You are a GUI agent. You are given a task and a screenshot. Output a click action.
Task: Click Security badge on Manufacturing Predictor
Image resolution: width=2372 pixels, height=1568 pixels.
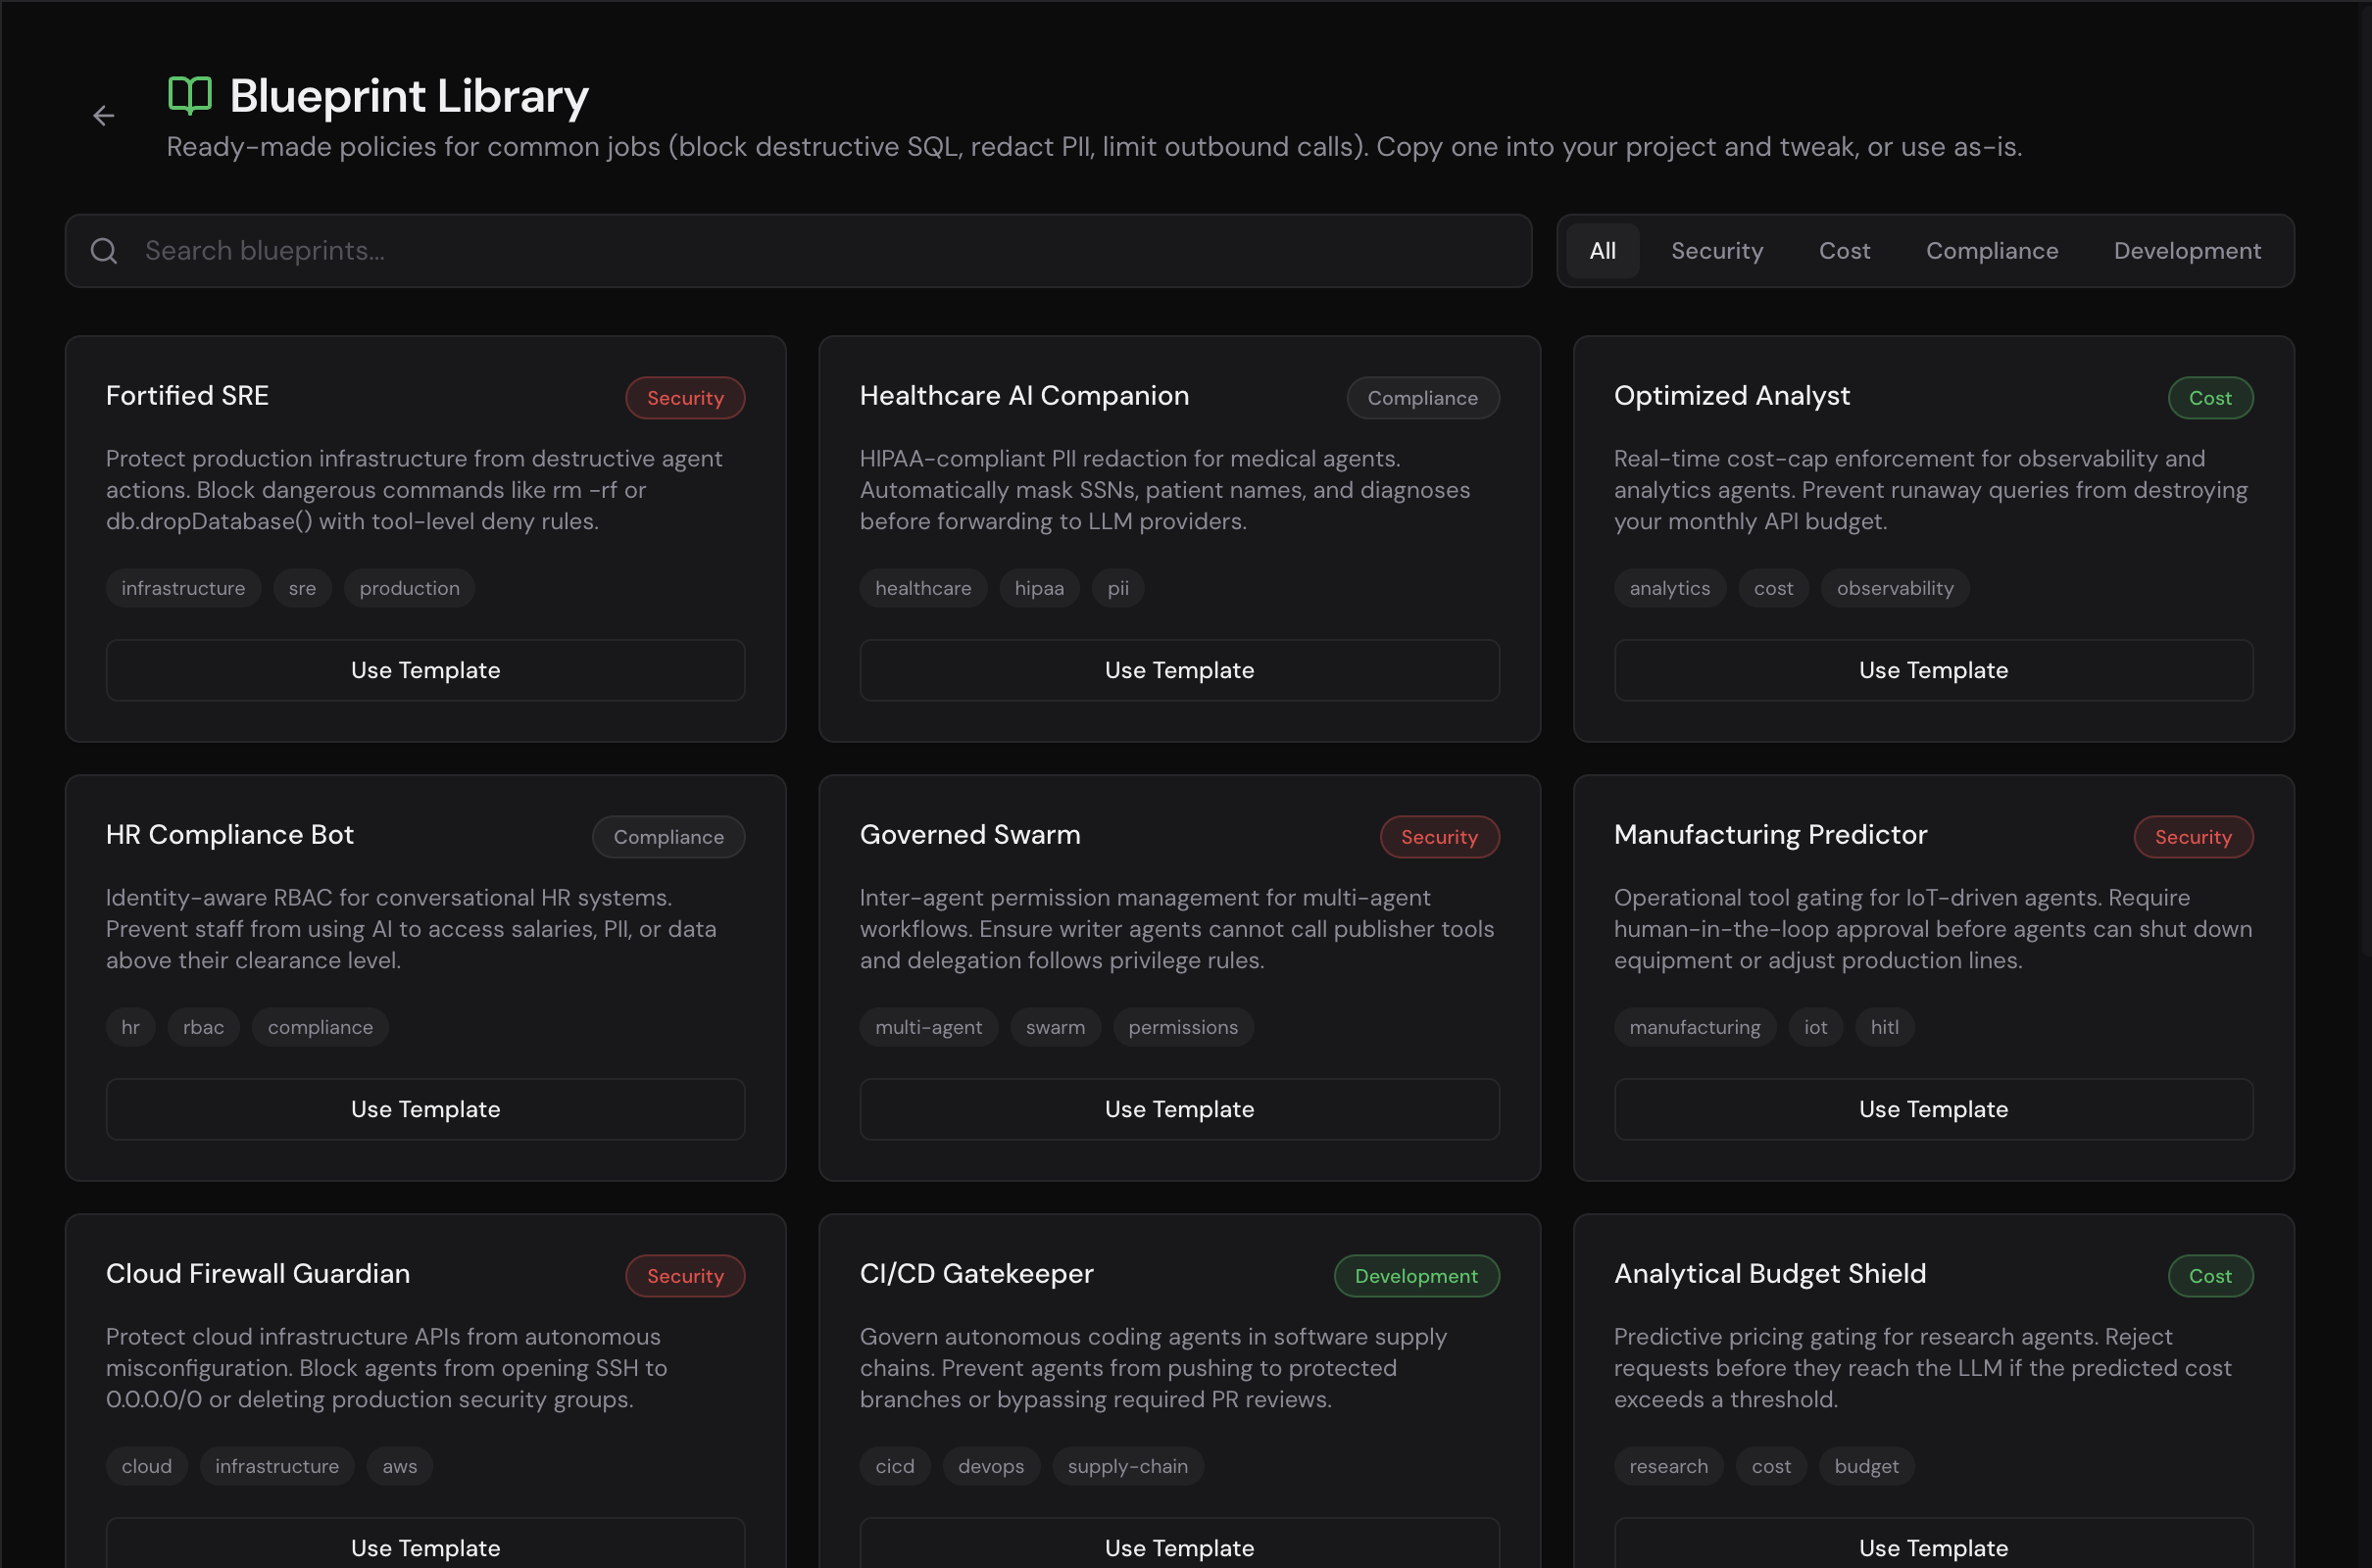point(2193,837)
